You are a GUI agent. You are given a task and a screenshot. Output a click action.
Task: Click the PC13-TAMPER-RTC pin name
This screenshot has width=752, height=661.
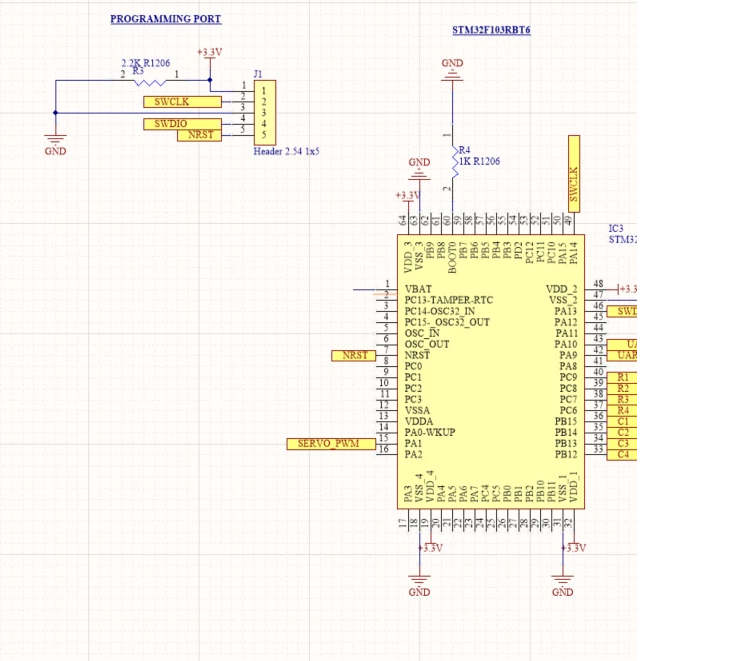pyautogui.click(x=449, y=300)
